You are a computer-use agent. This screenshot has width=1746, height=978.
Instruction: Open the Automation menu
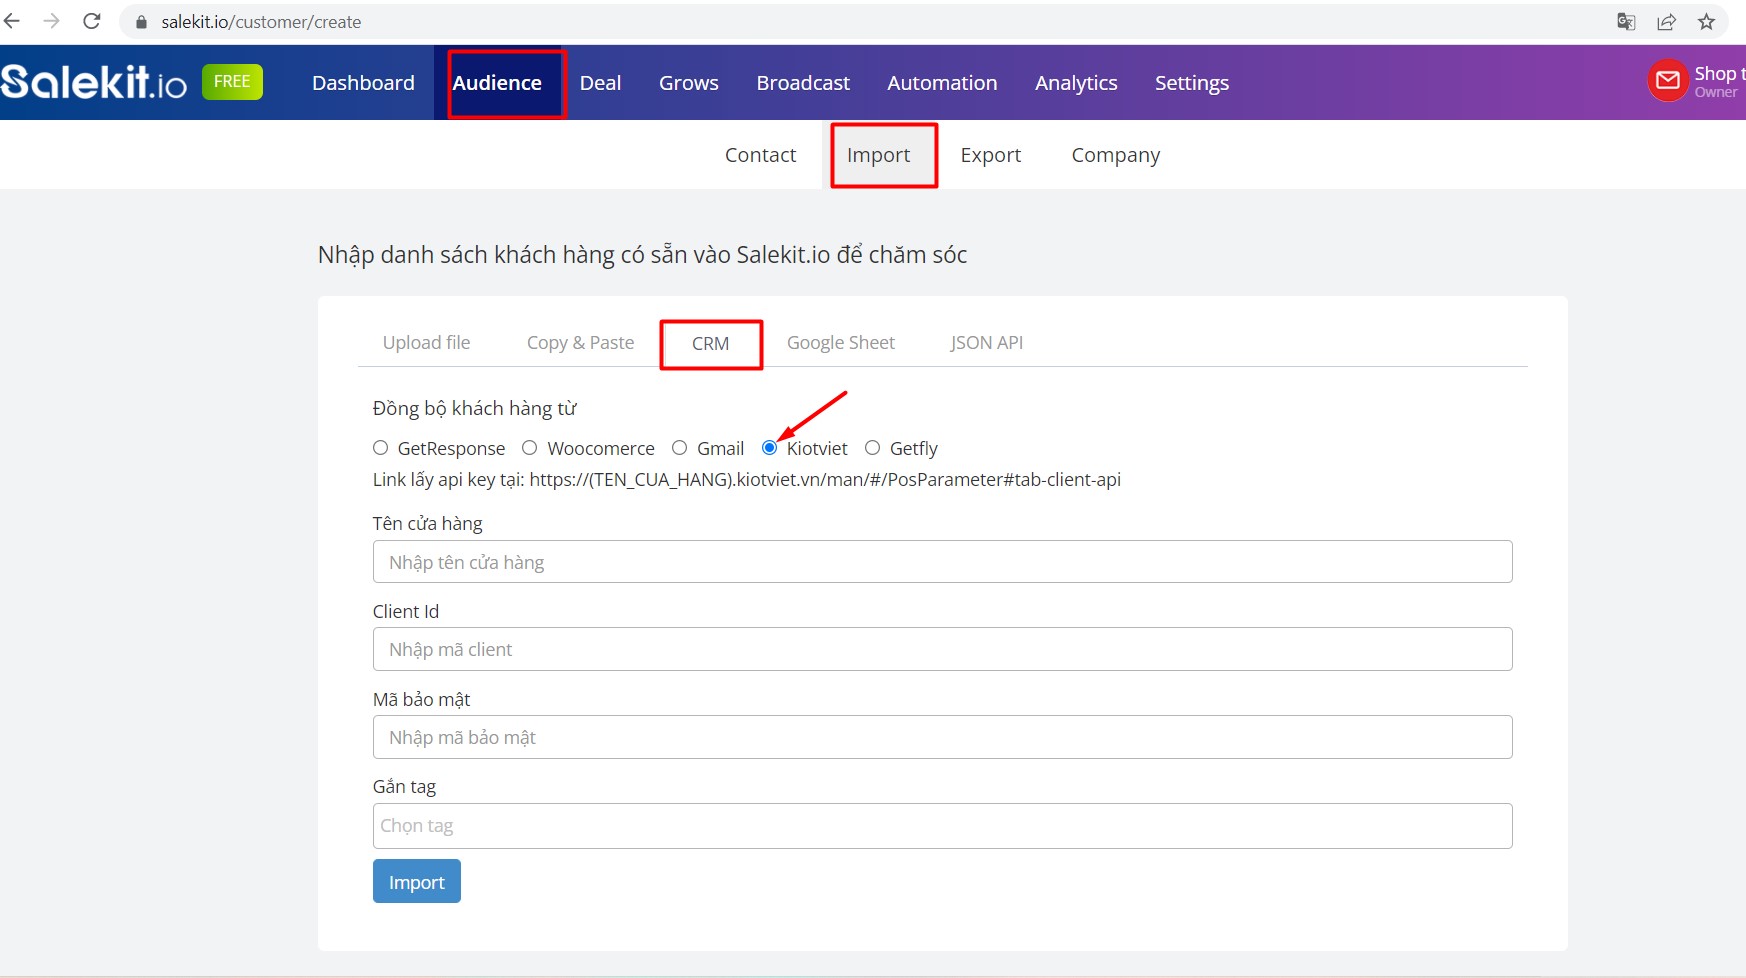point(942,83)
